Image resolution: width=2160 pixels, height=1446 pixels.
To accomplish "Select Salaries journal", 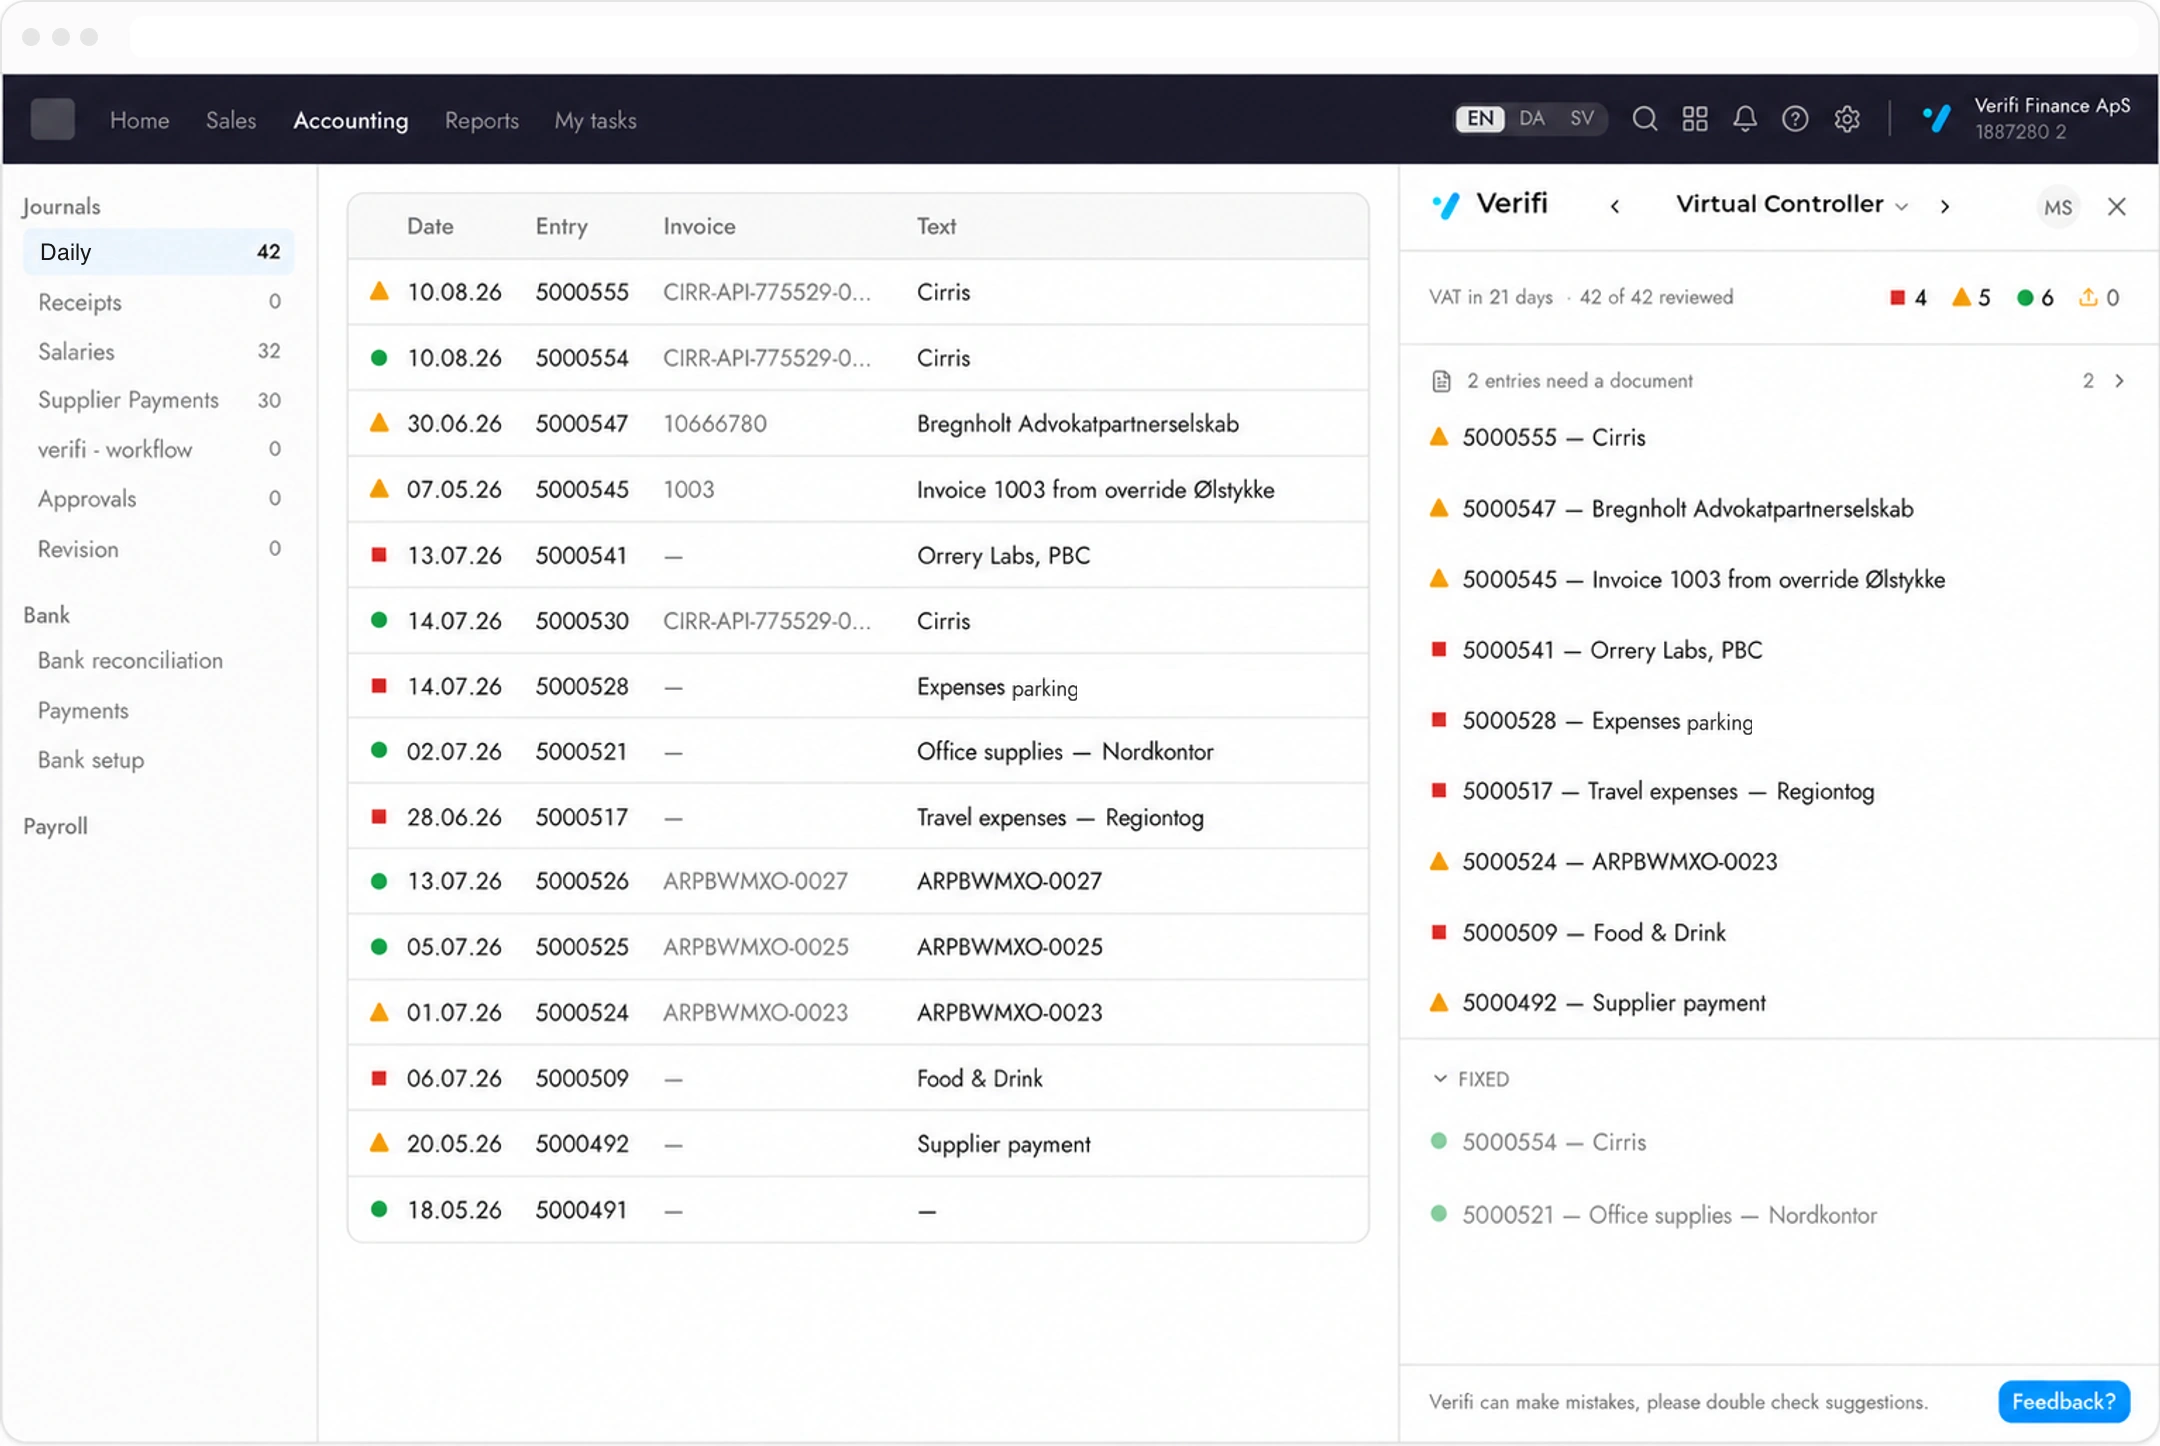I will click(158, 351).
